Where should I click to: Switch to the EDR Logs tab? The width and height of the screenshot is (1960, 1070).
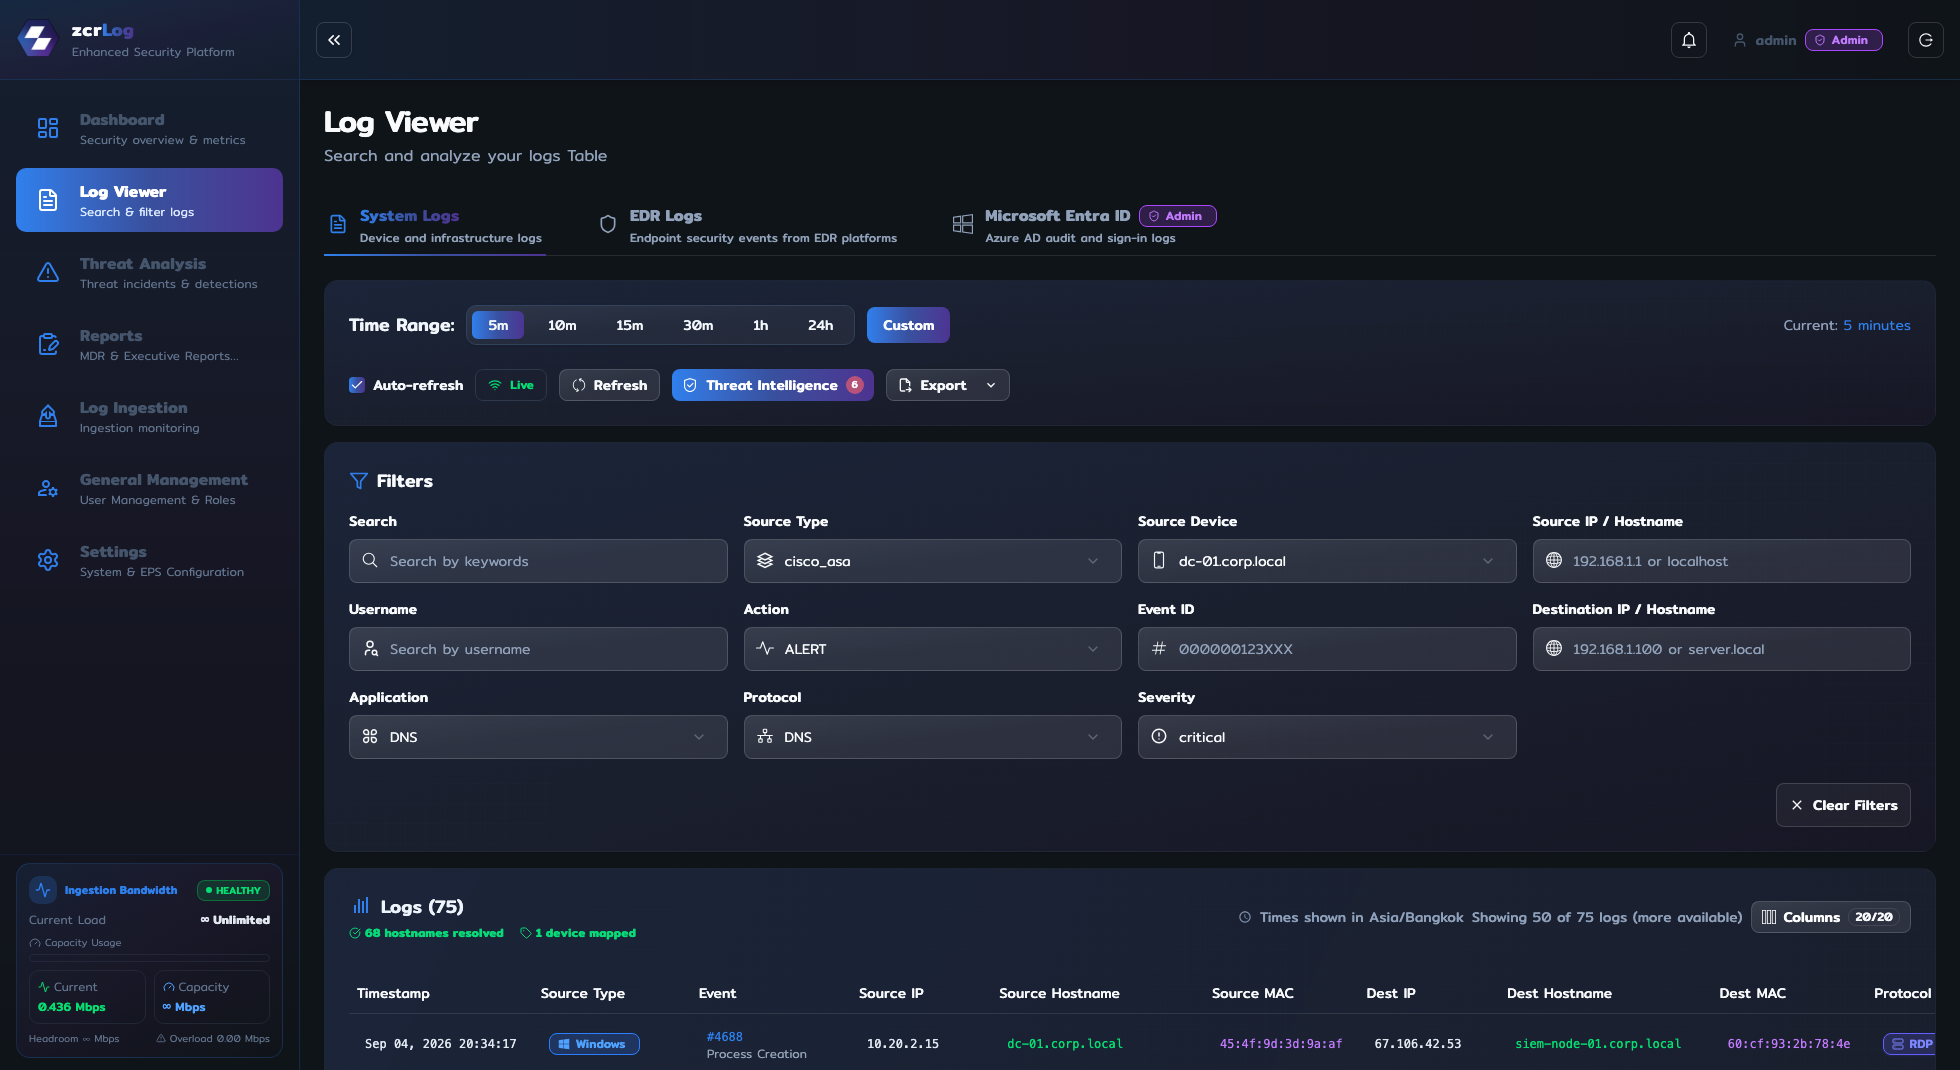[748, 226]
